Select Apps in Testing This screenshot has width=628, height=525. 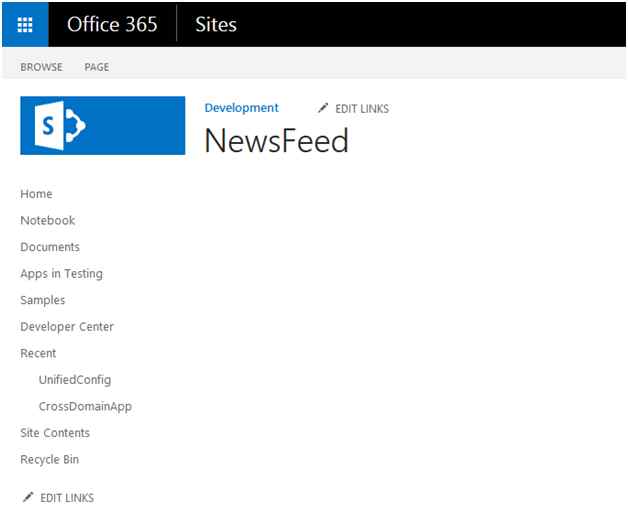click(x=62, y=274)
